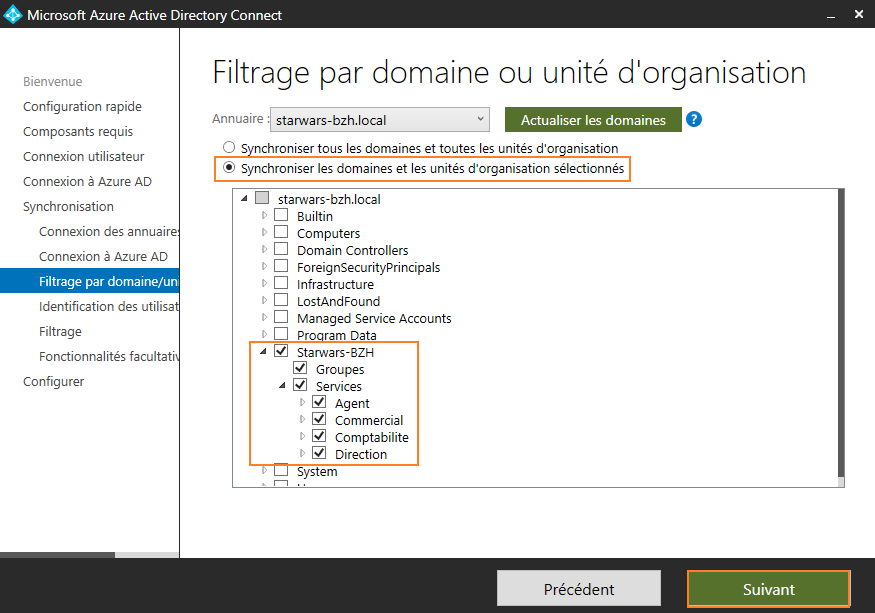Check the Infrastructure checkbox

tap(281, 283)
